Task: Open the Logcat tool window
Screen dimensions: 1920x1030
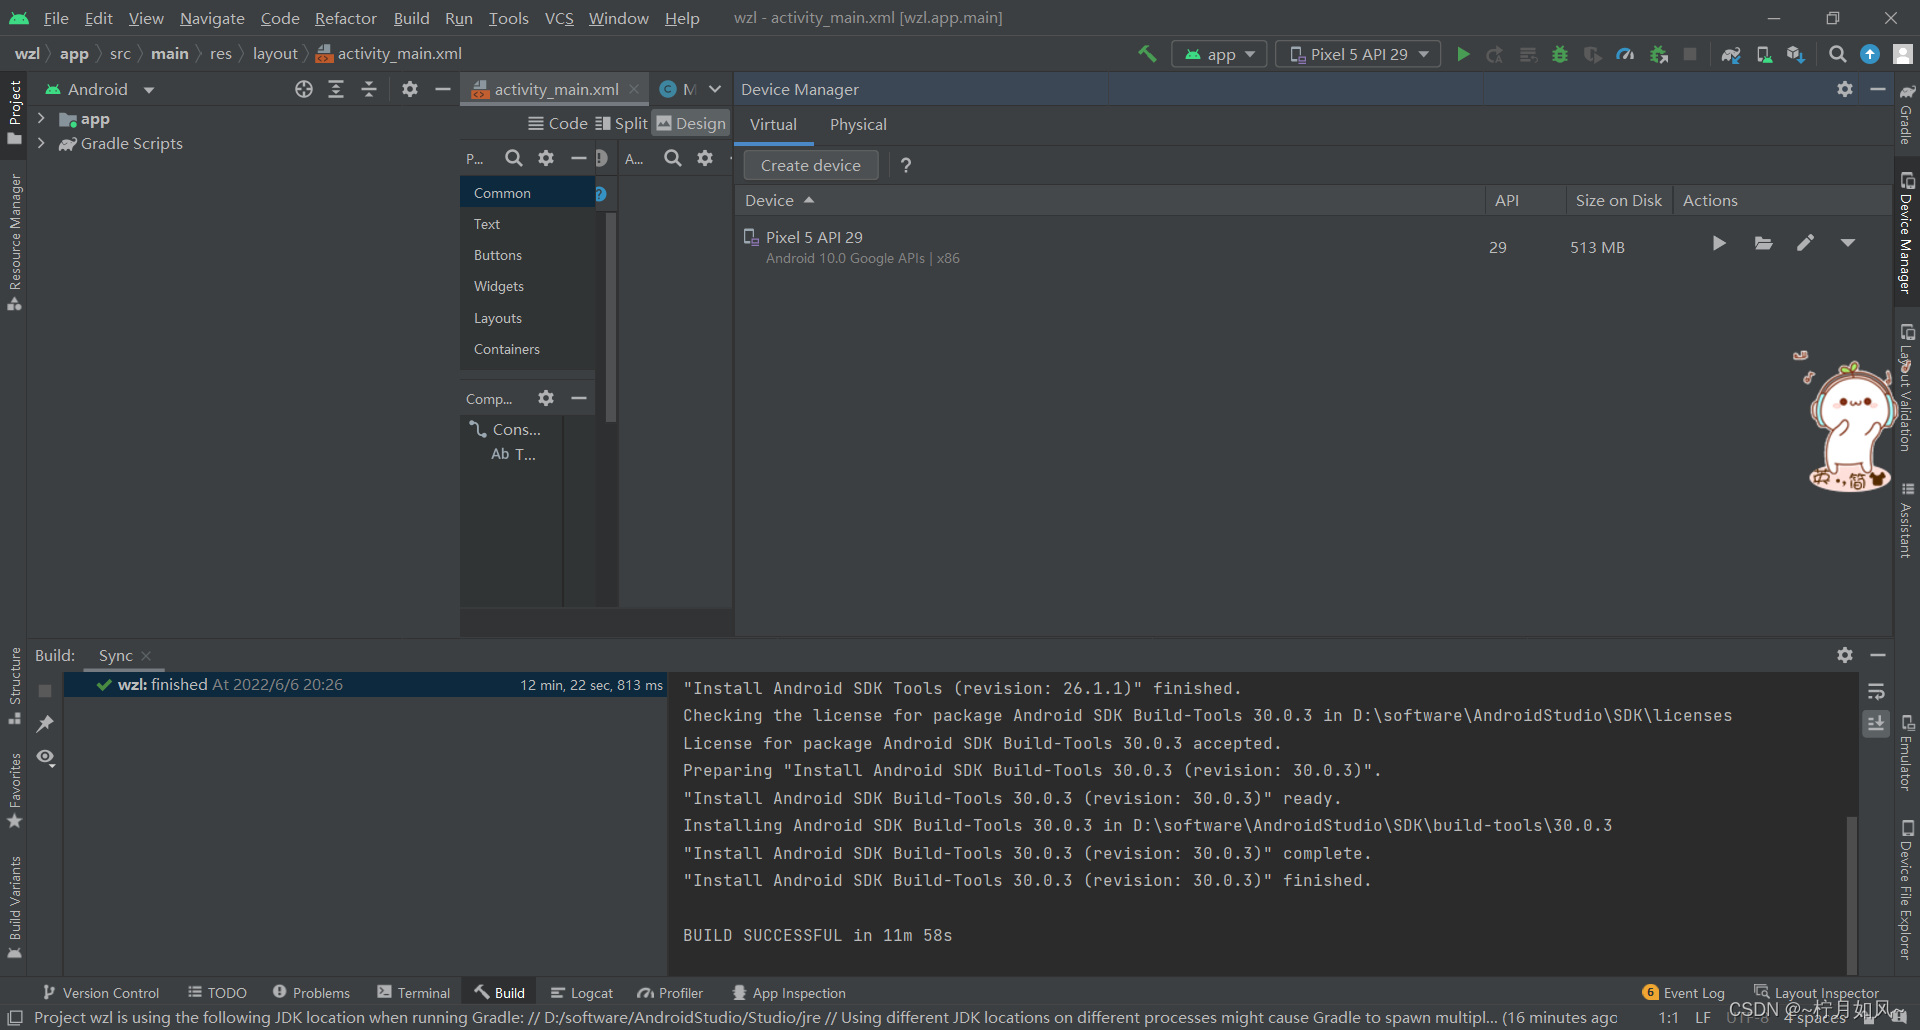Action: (x=582, y=992)
